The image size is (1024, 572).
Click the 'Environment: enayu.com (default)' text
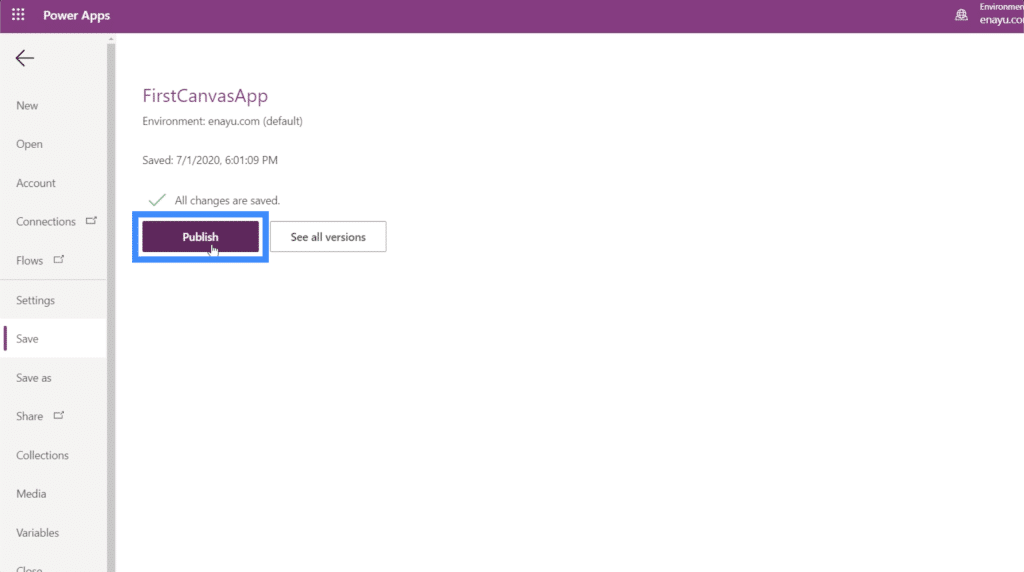pyautogui.click(x=222, y=121)
